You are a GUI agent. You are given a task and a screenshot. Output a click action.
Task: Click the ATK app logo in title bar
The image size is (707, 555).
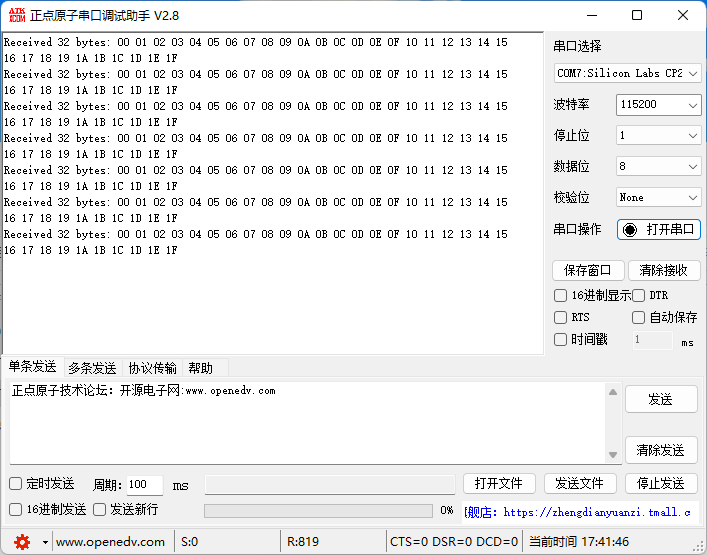pos(17,15)
